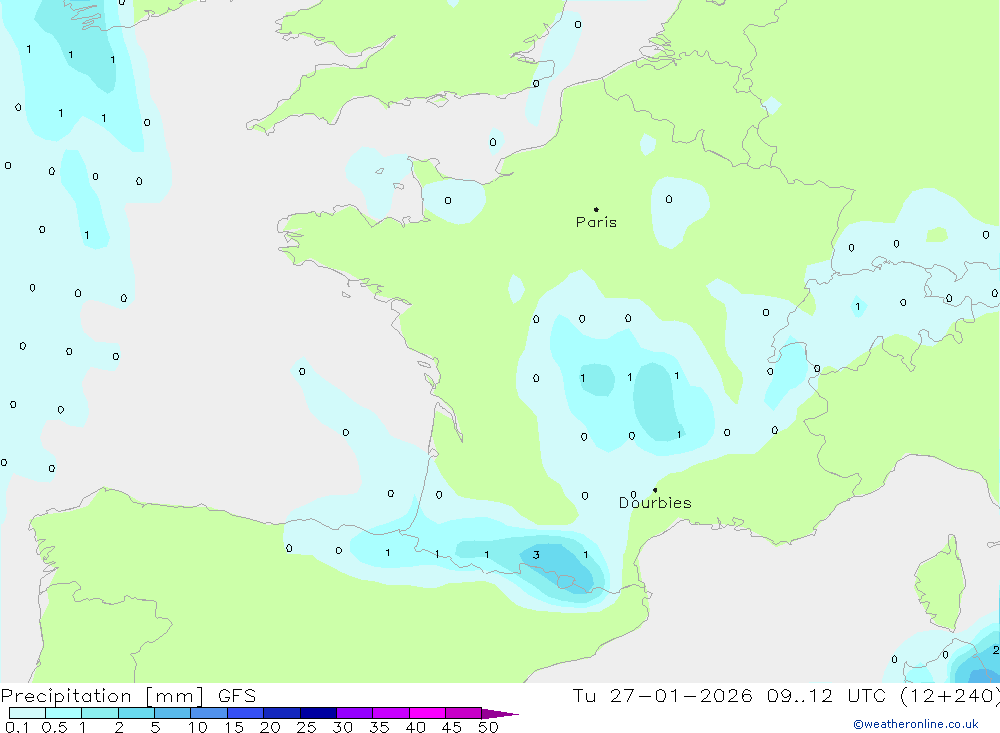1000x733 pixels.
Task: Pick the 5–10 mm legend color swatch
Action: [x=173, y=713]
